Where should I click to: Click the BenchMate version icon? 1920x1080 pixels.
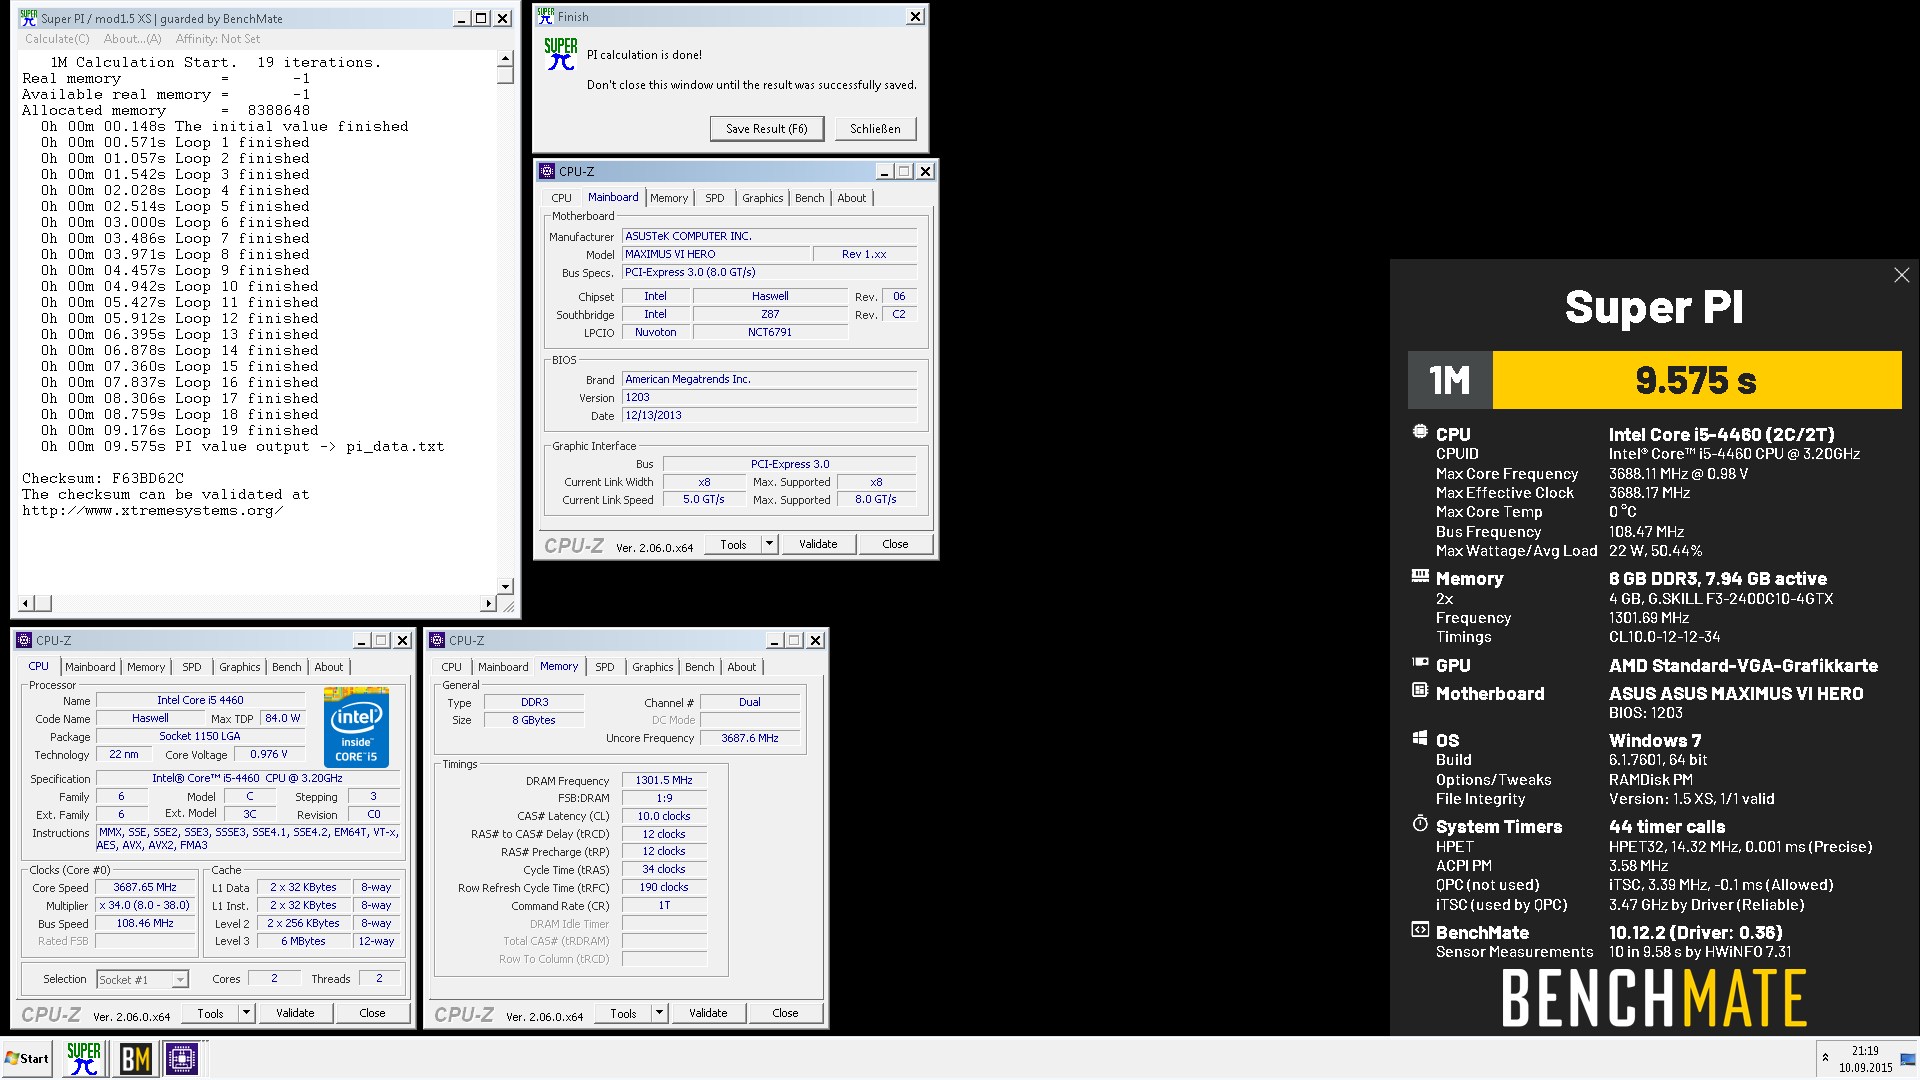[1419, 930]
